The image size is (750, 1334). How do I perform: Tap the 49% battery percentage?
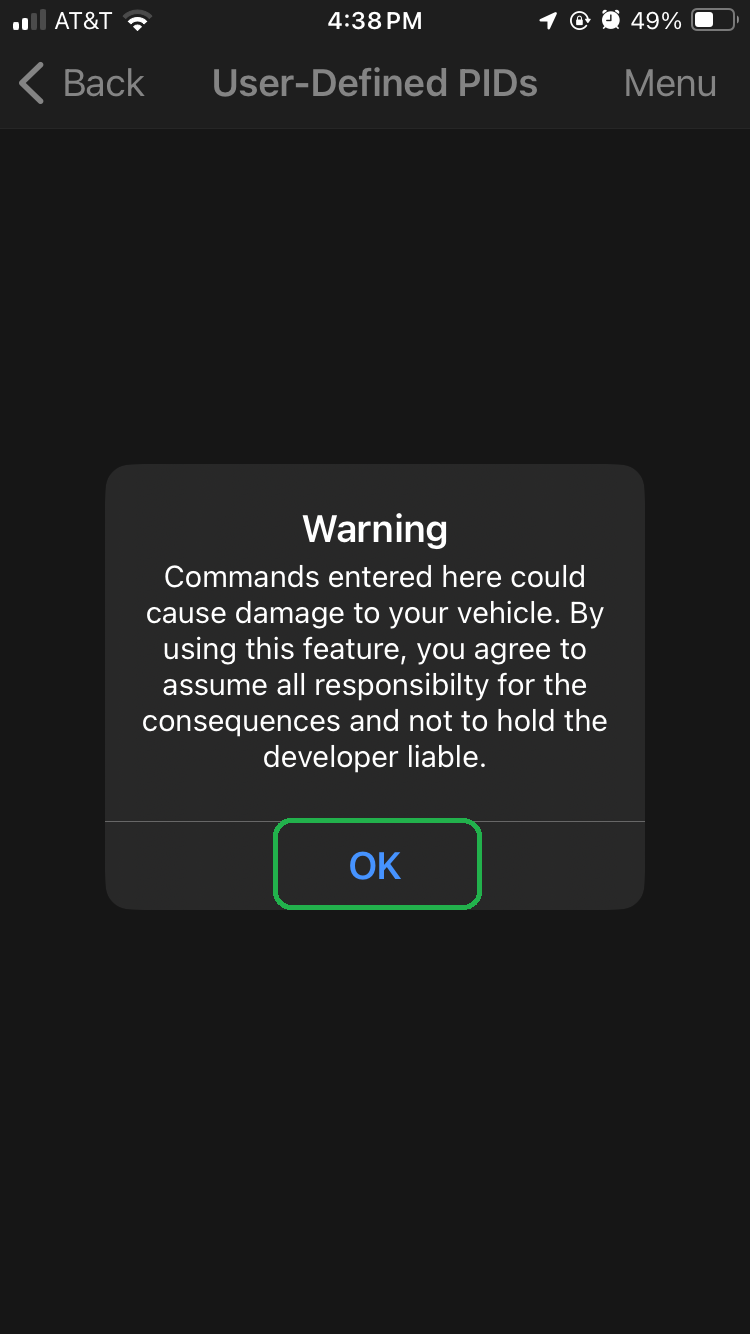coord(656,21)
